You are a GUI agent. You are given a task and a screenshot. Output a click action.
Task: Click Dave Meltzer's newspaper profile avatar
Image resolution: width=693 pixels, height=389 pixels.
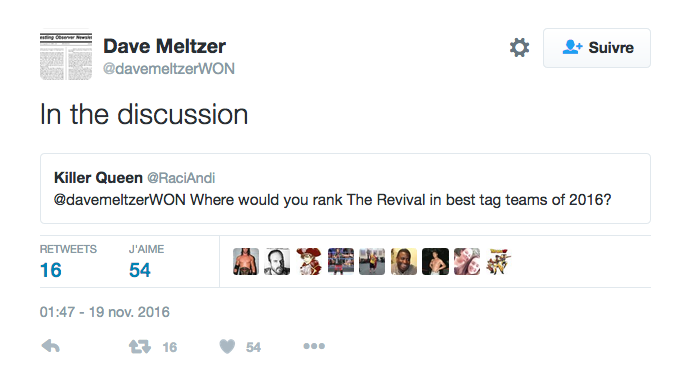(x=66, y=54)
